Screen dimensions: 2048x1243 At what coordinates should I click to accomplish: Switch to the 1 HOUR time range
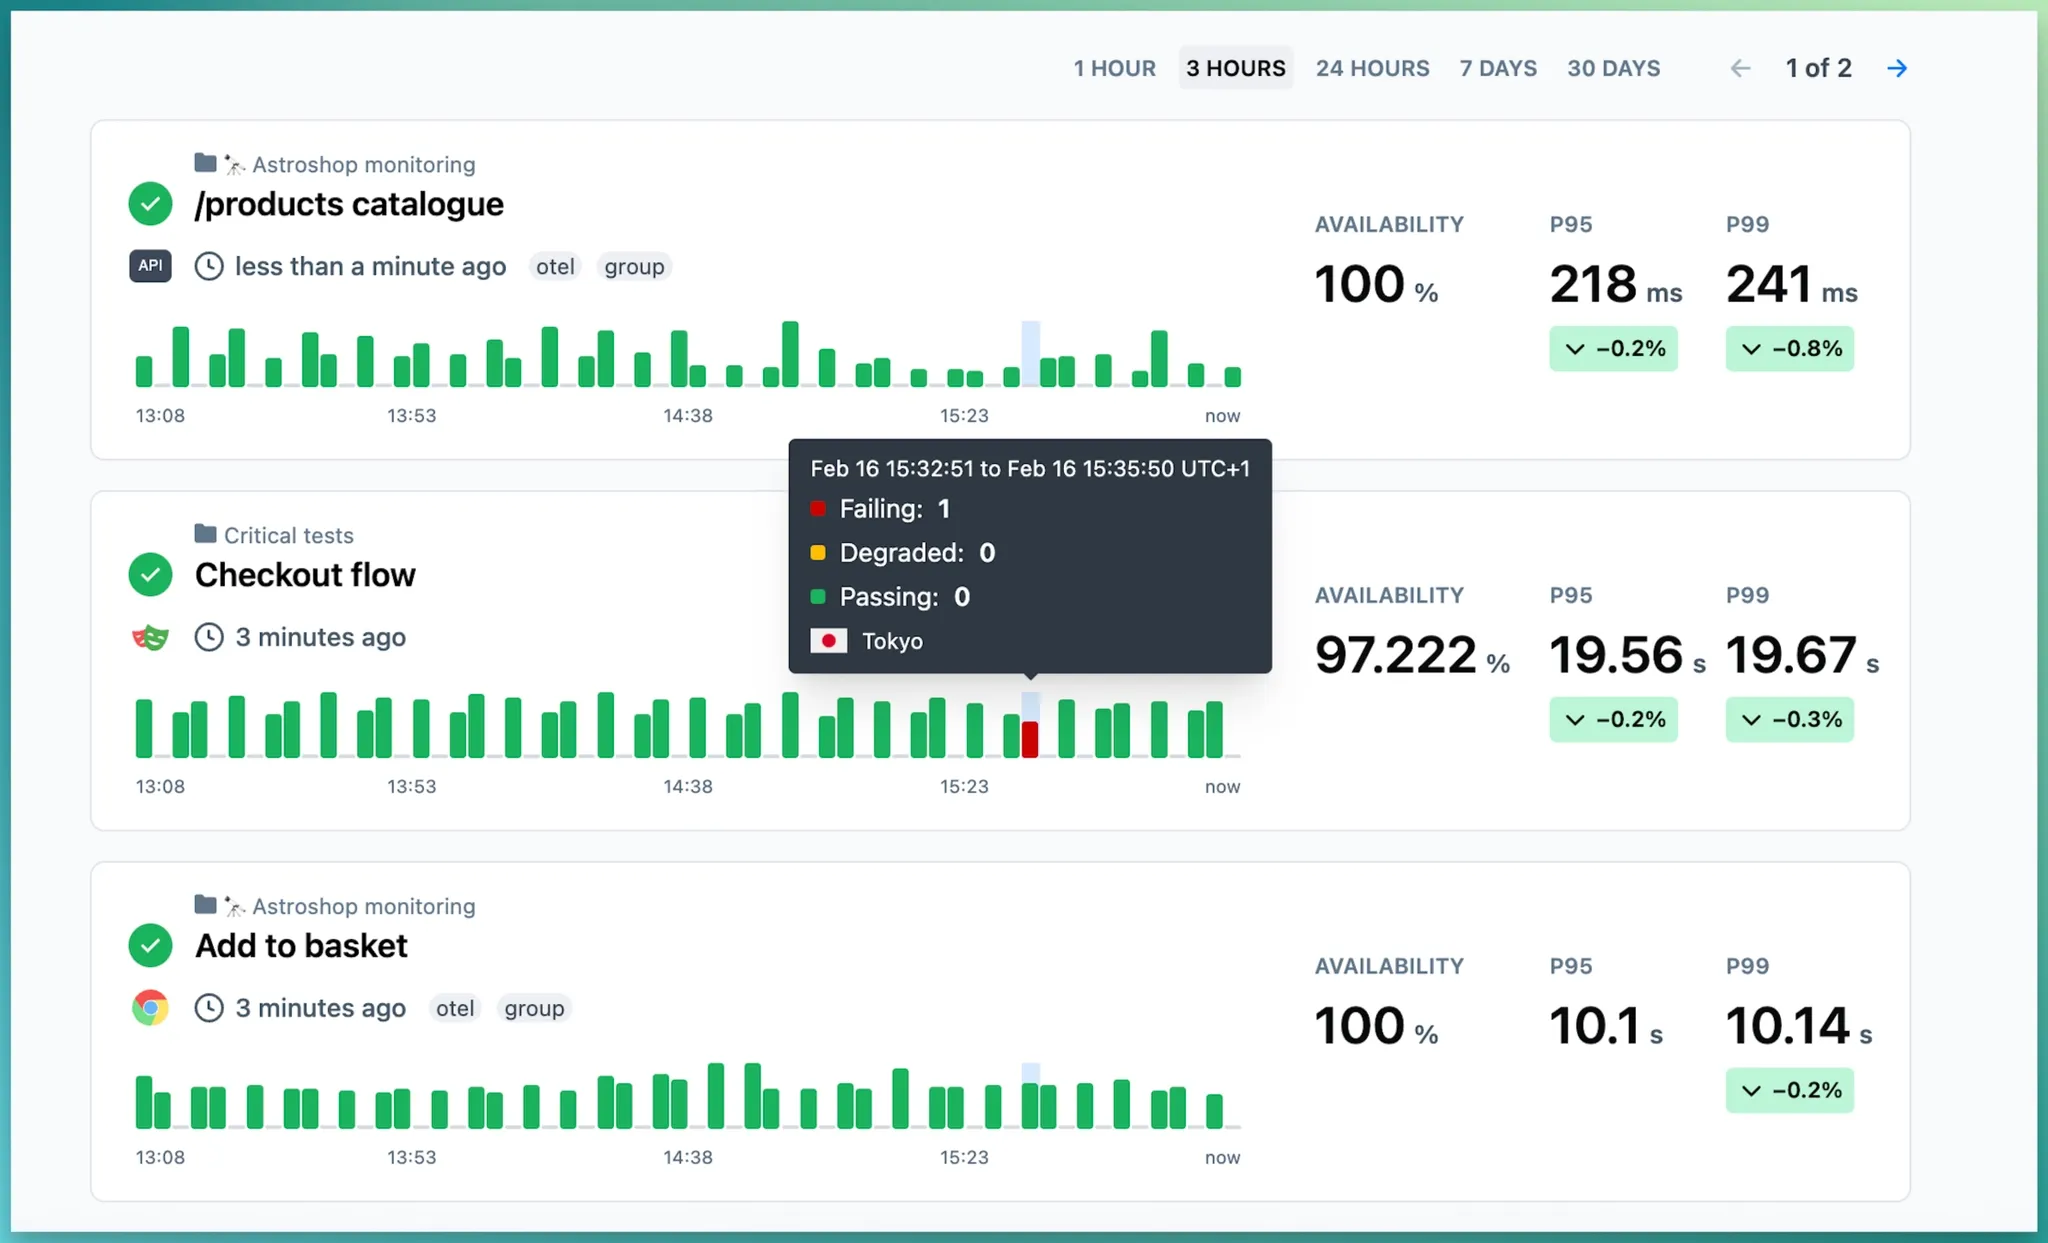click(x=1114, y=68)
